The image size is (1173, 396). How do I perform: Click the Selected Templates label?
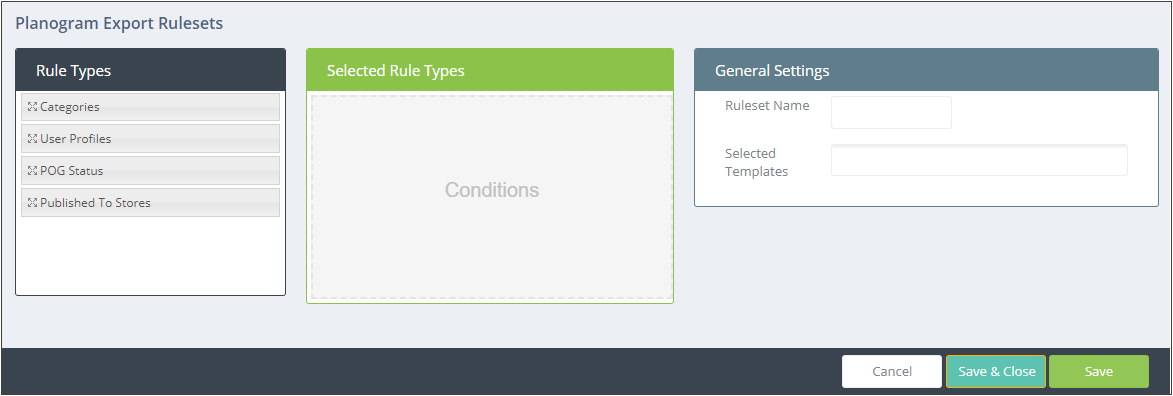tap(756, 162)
